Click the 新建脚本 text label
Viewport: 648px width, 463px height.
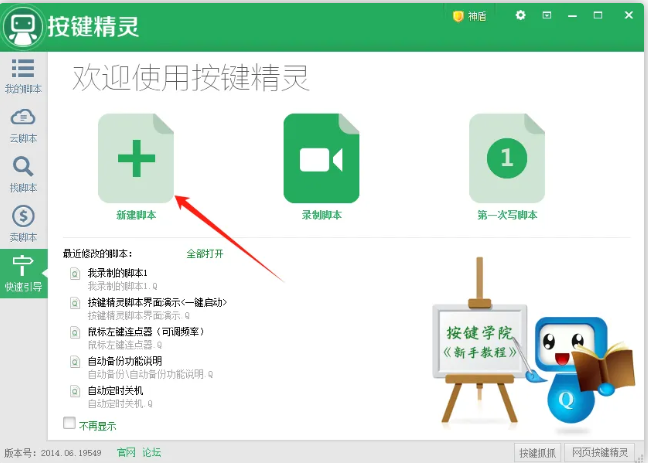point(136,215)
